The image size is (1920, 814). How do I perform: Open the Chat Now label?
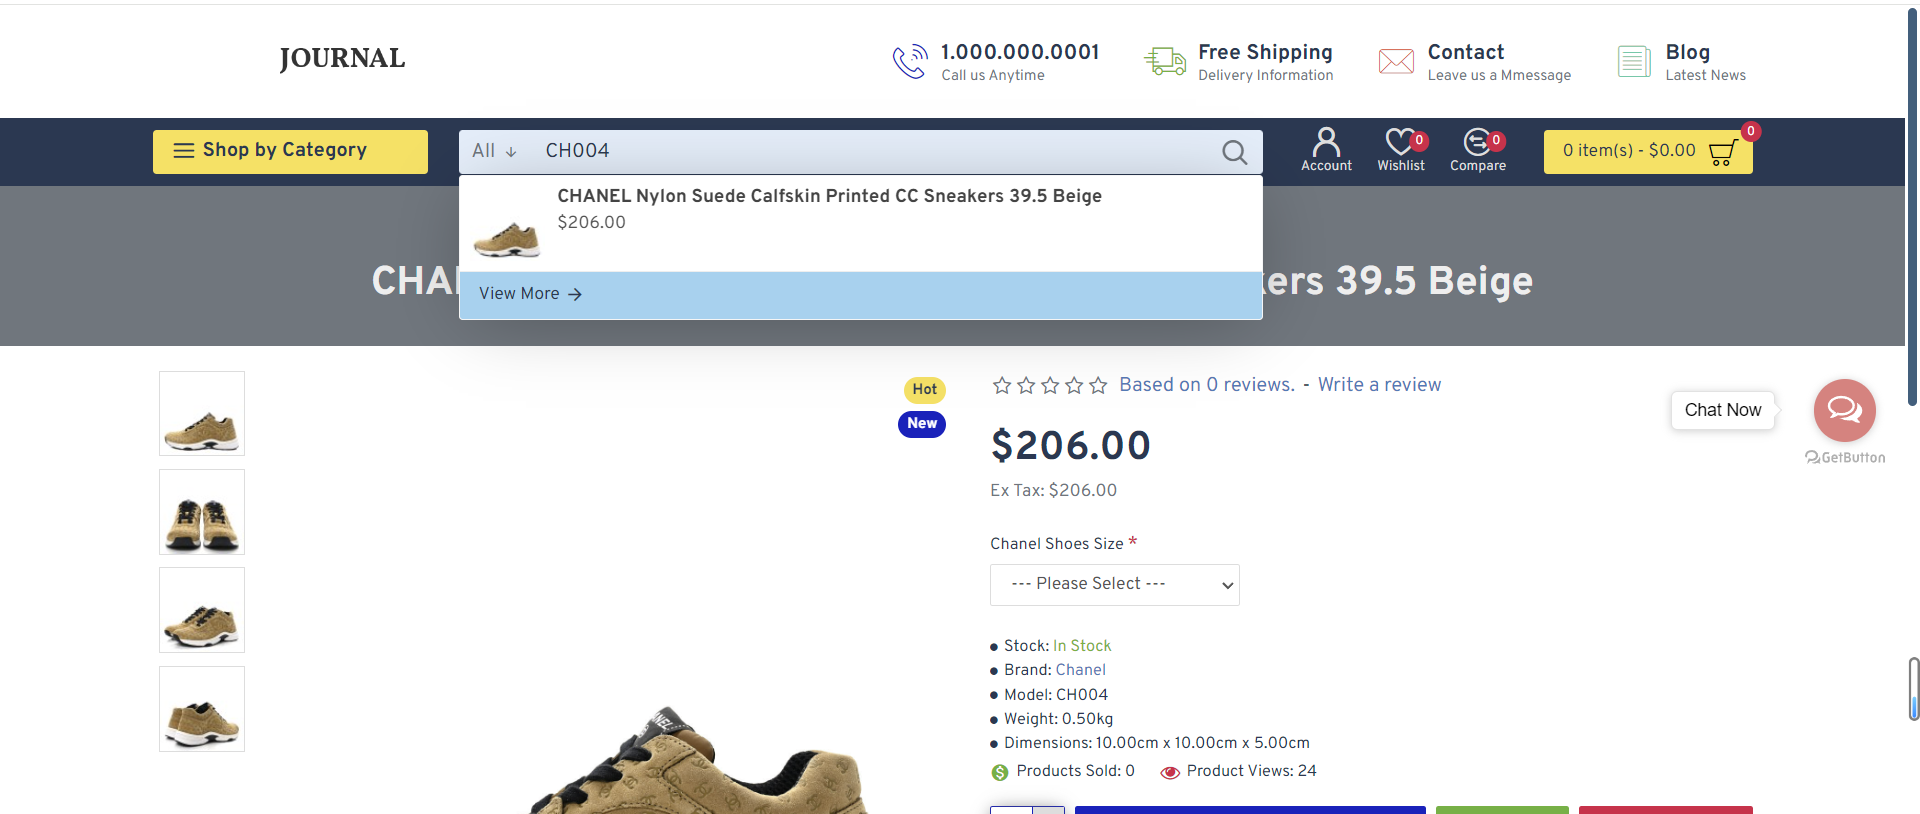(x=1723, y=410)
